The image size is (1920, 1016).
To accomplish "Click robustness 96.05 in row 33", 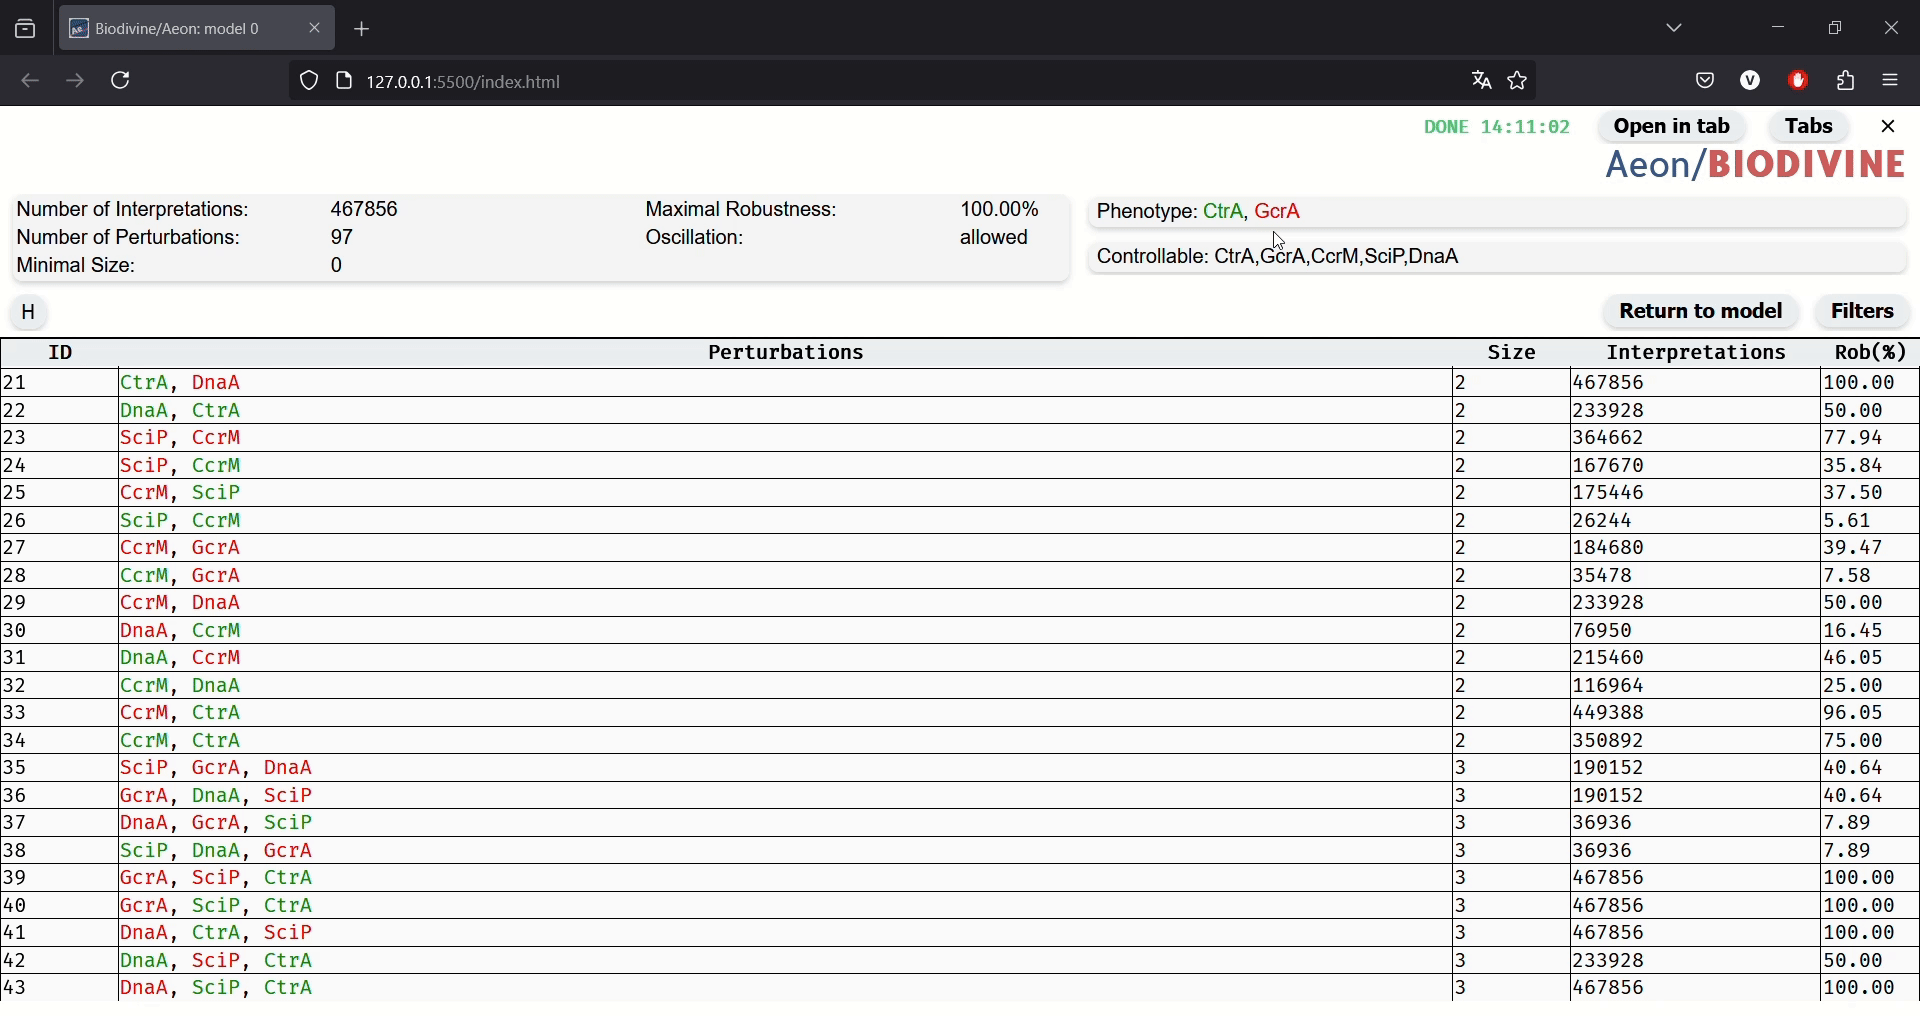I will click(x=1855, y=715).
